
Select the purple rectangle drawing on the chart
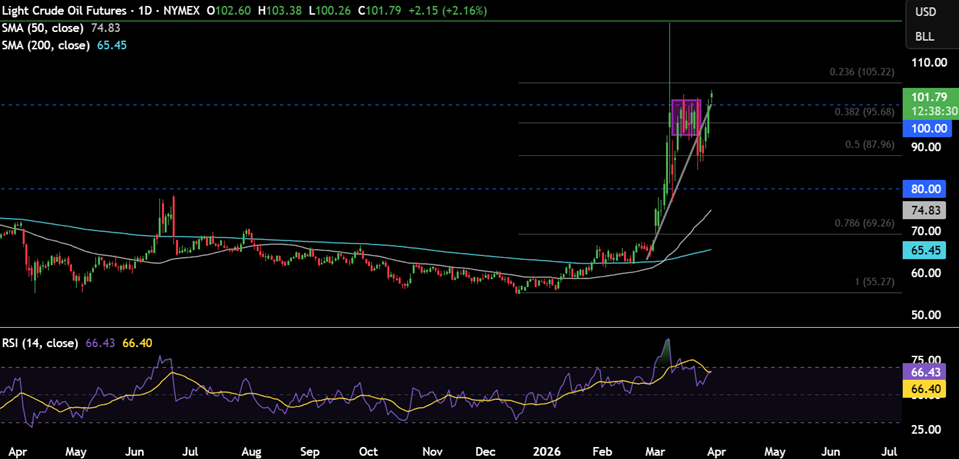click(685, 117)
